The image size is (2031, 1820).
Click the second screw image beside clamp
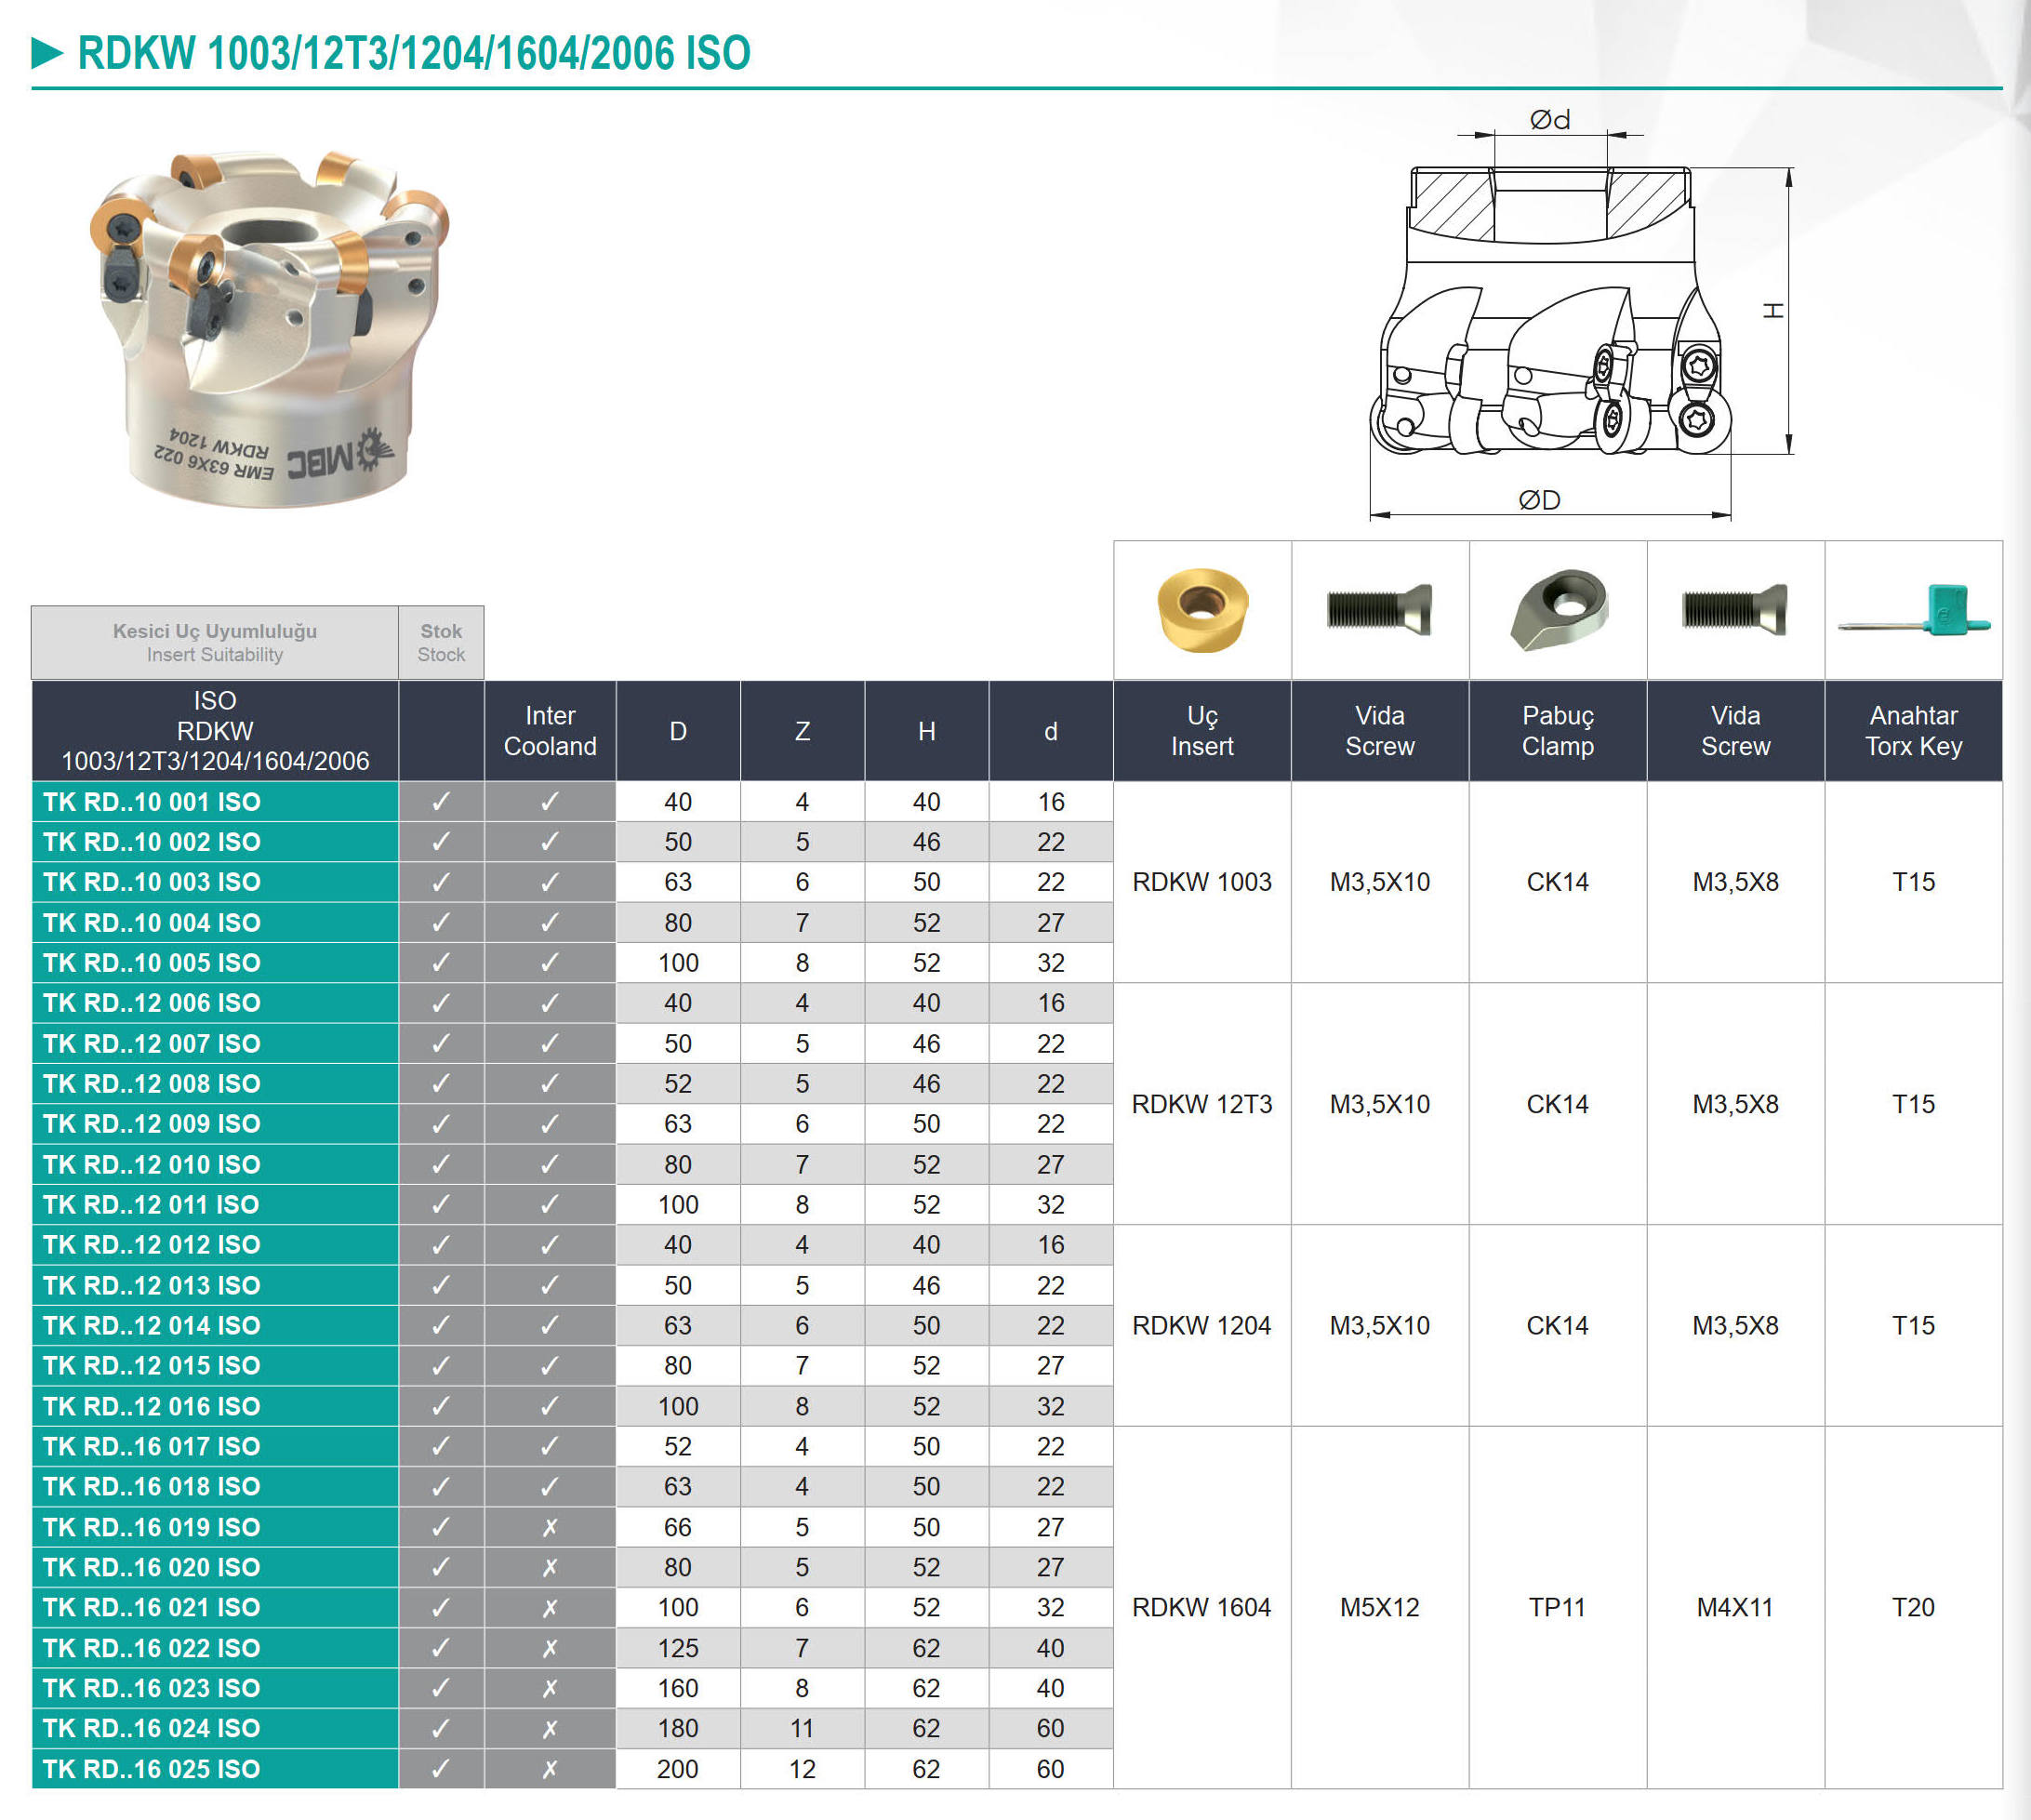[1735, 609]
